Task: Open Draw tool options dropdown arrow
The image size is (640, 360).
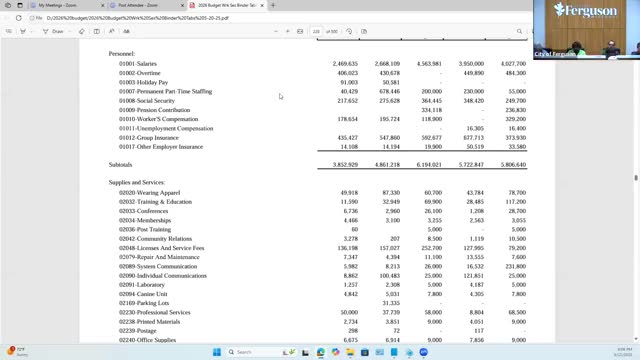Action: 70,31
